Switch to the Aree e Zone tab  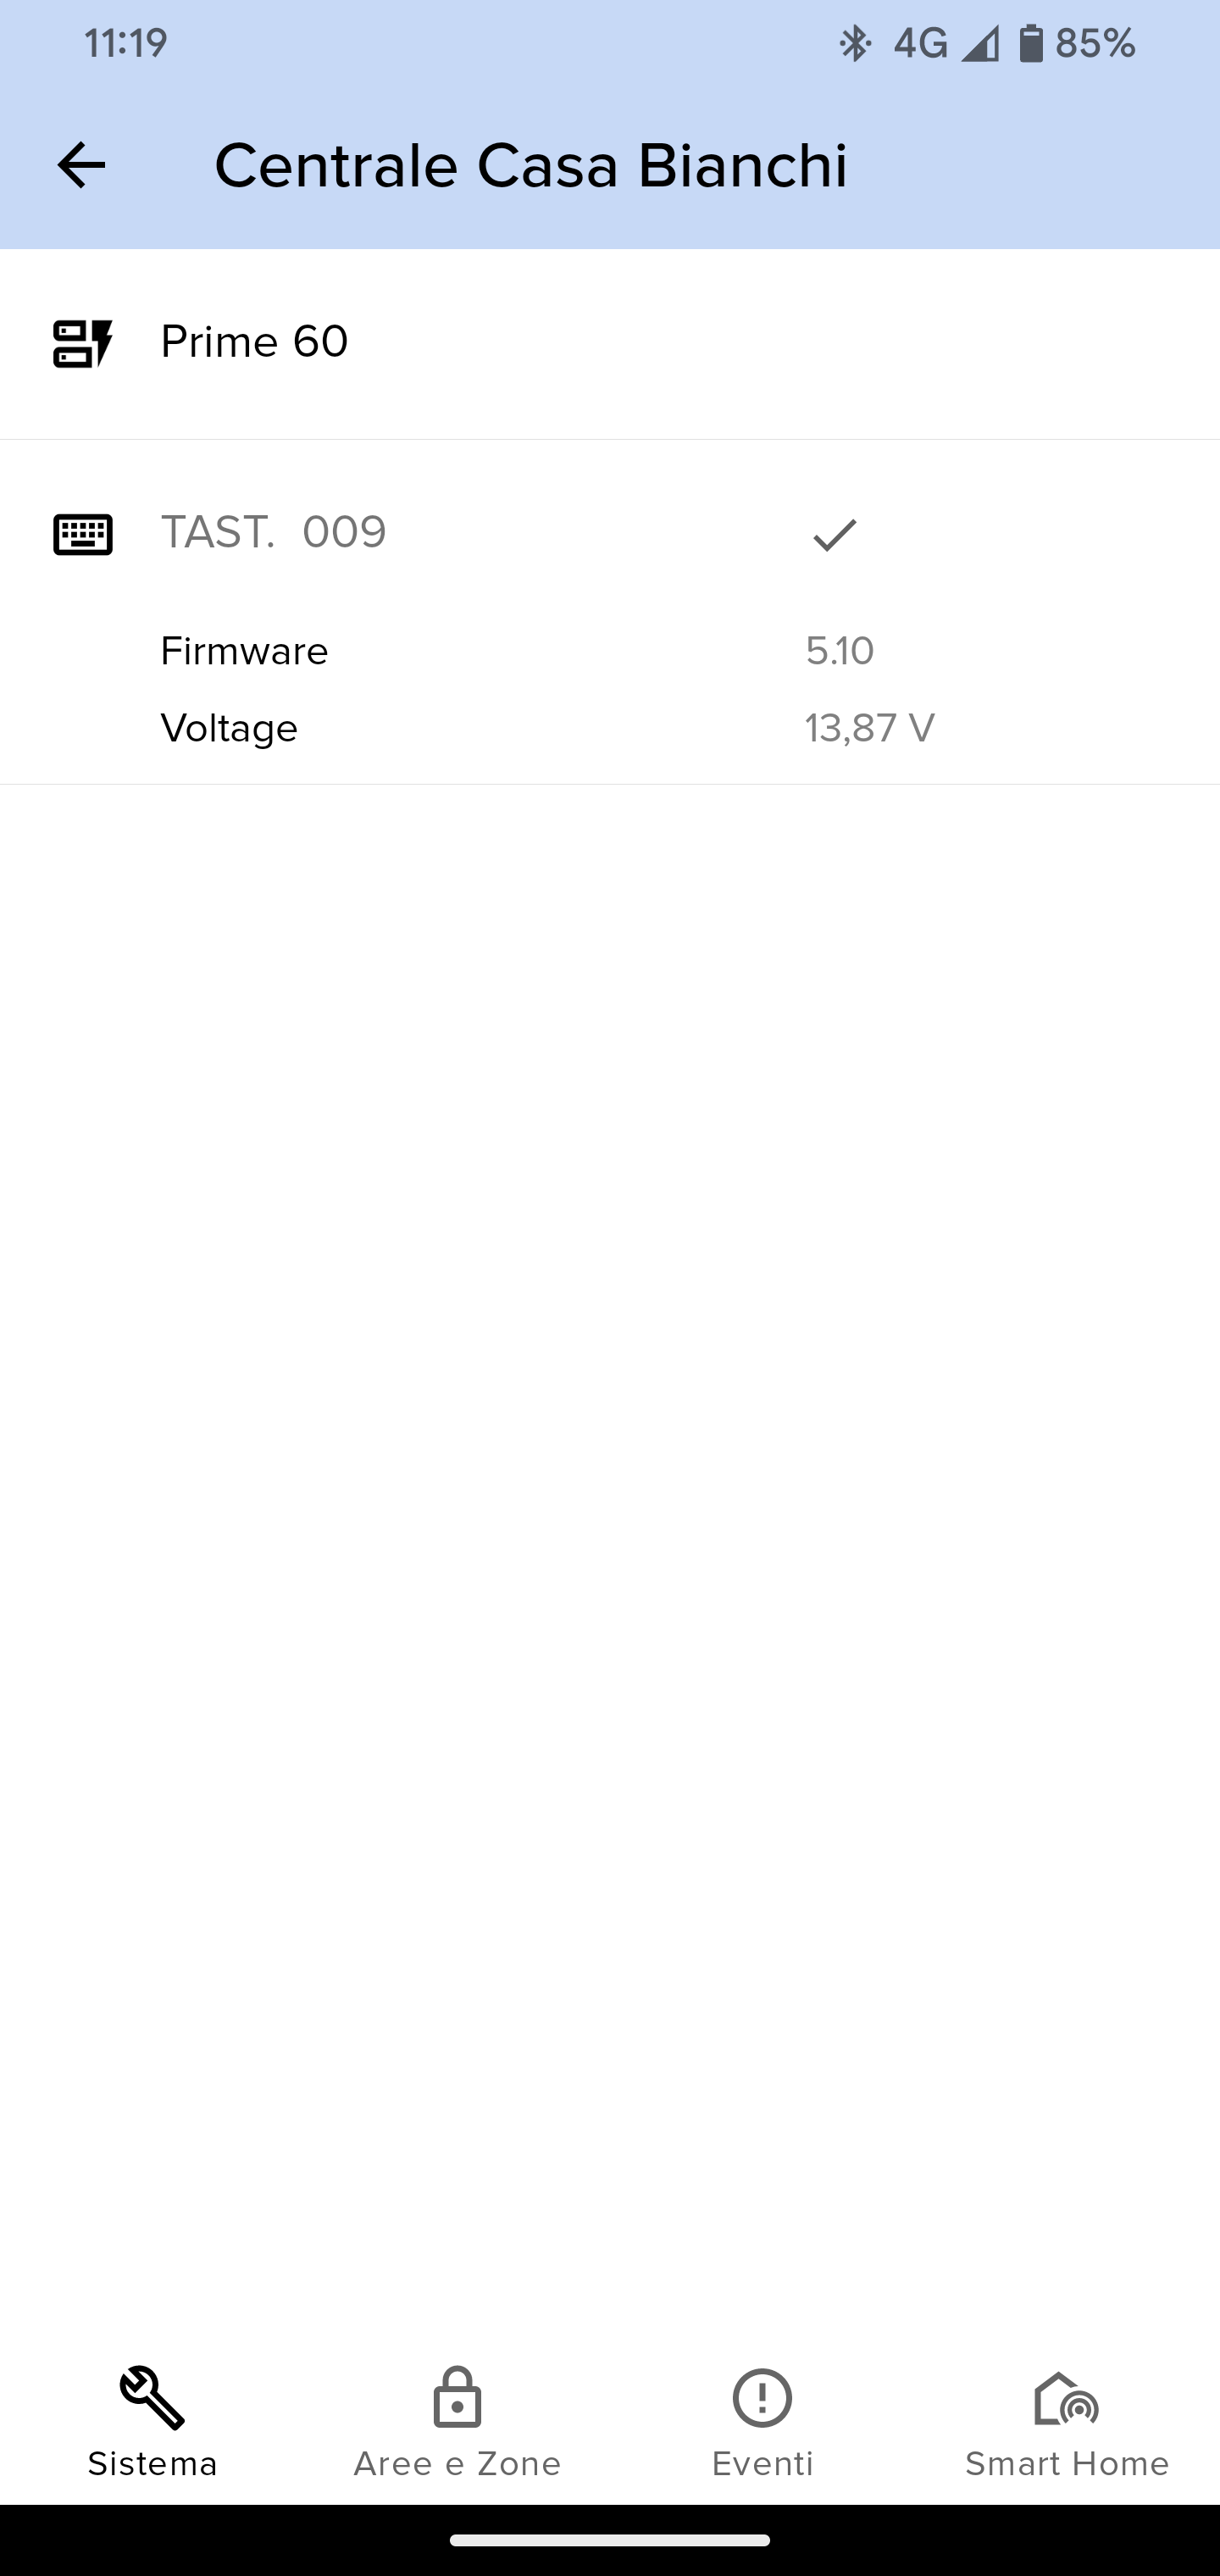point(457,2422)
